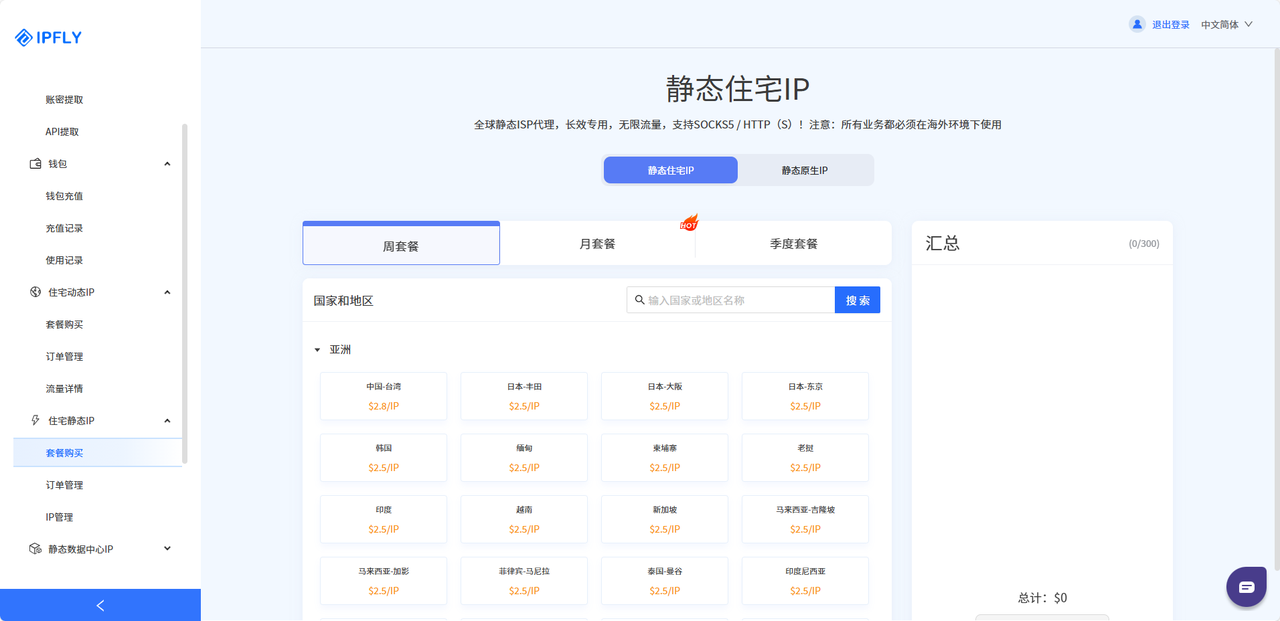Select the 菲律宾-马尼拉 region card
Screen dimensions: 1280x621
(524, 581)
